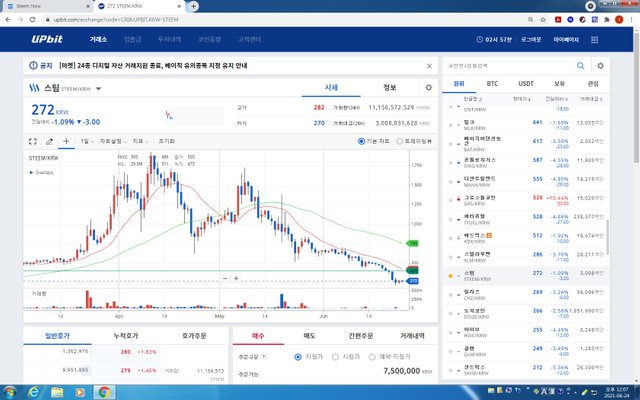The image size is (640, 400).
Task: Toggle favorite star for MLK/KRW row
Action: click(x=451, y=125)
